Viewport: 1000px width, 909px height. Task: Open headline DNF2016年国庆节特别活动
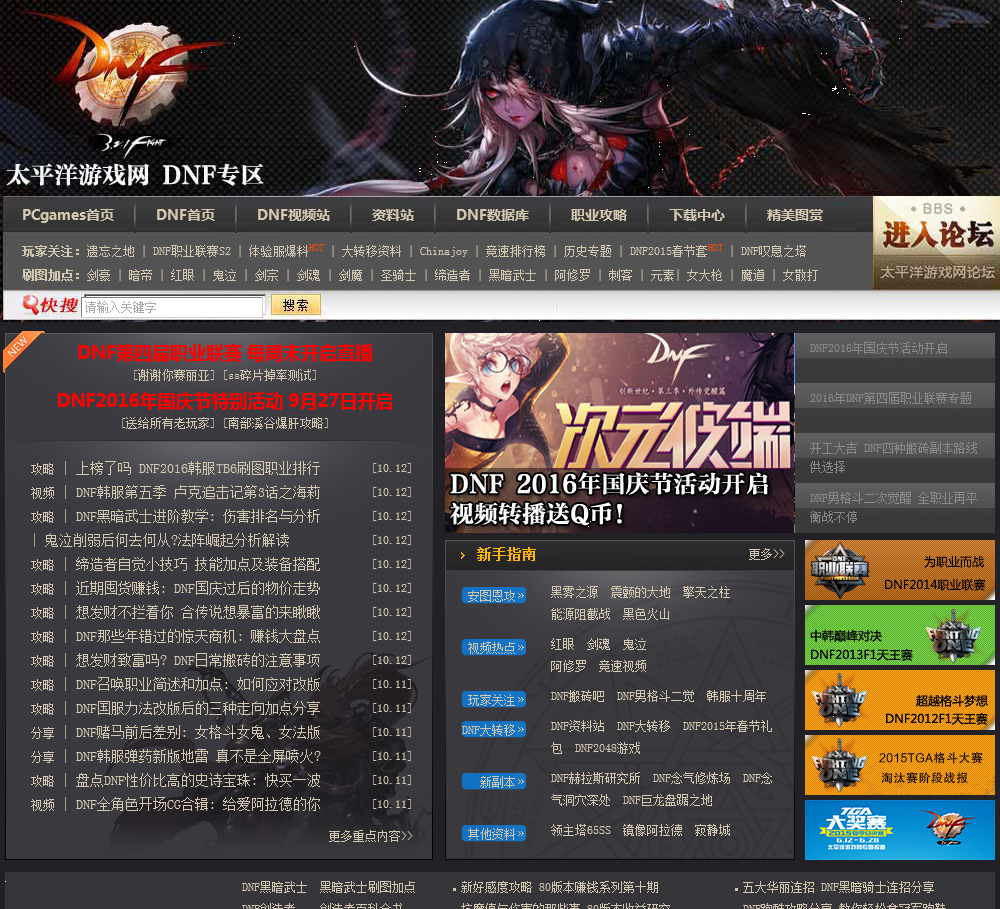[224, 401]
